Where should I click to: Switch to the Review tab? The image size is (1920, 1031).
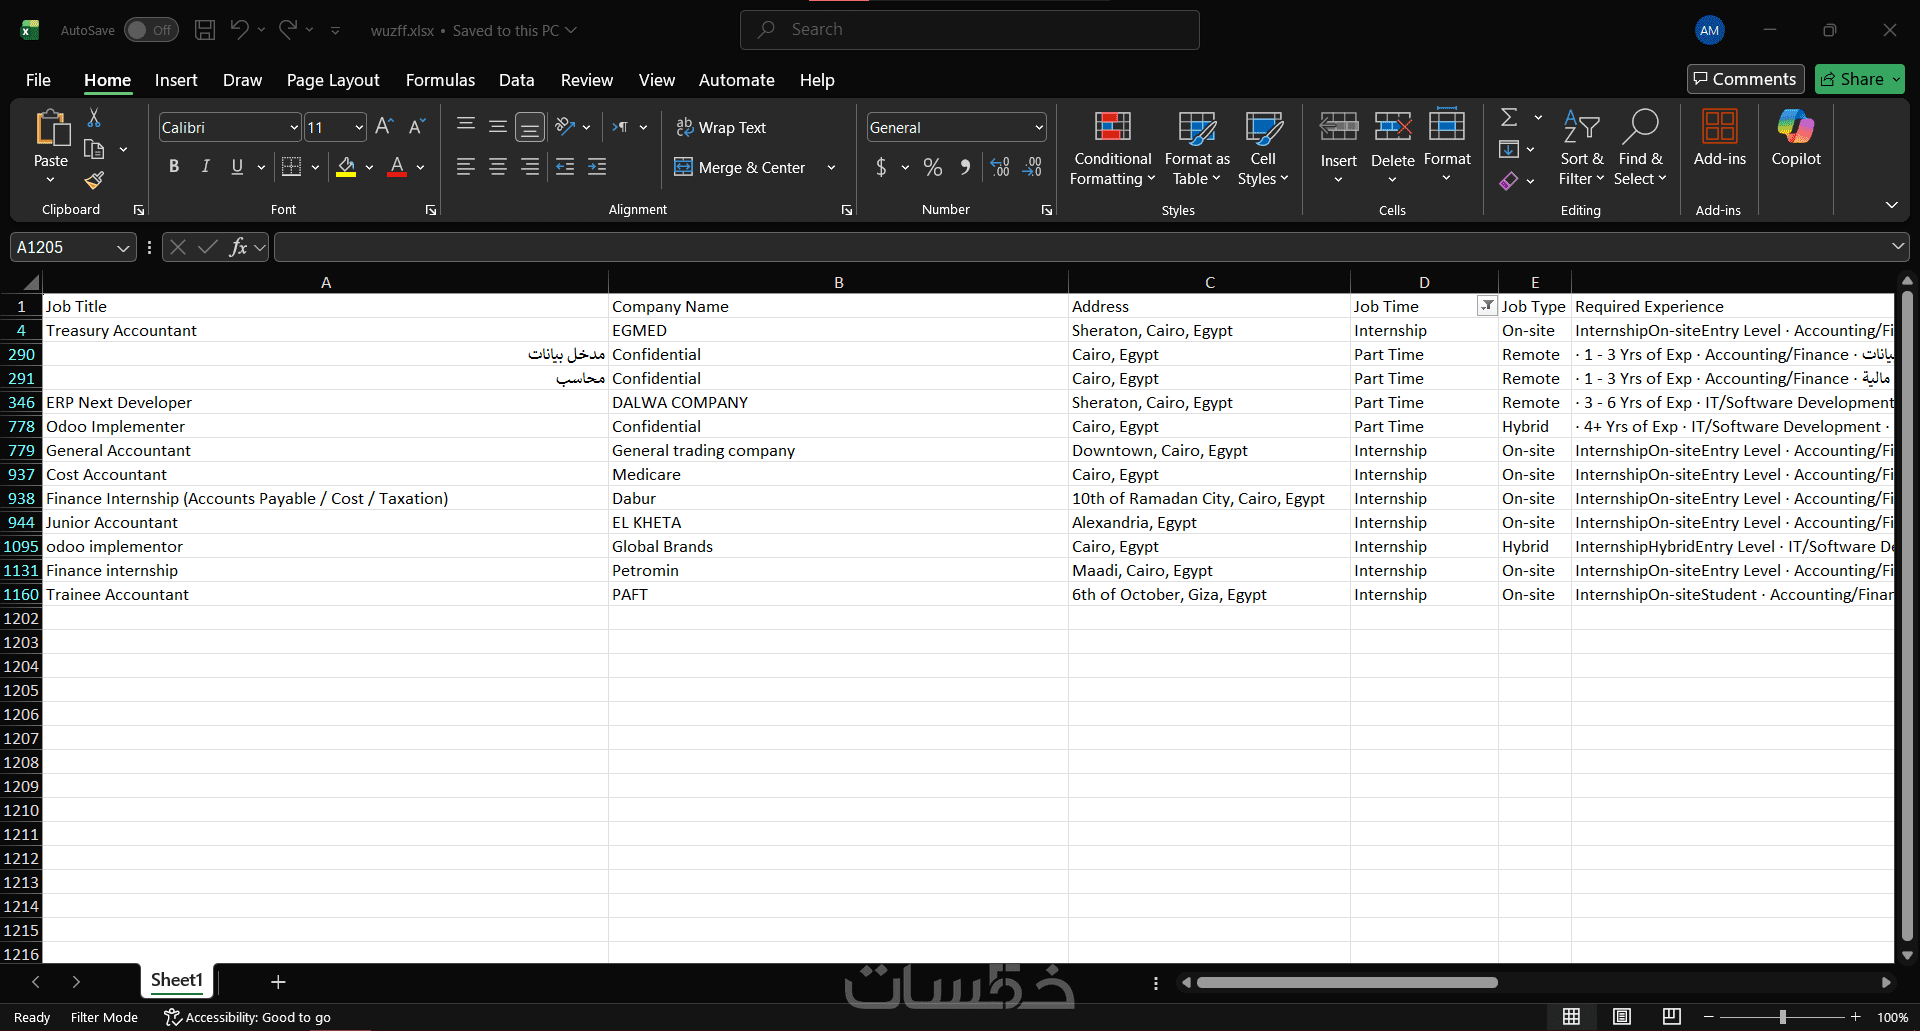pyautogui.click(x=587, y=80)
